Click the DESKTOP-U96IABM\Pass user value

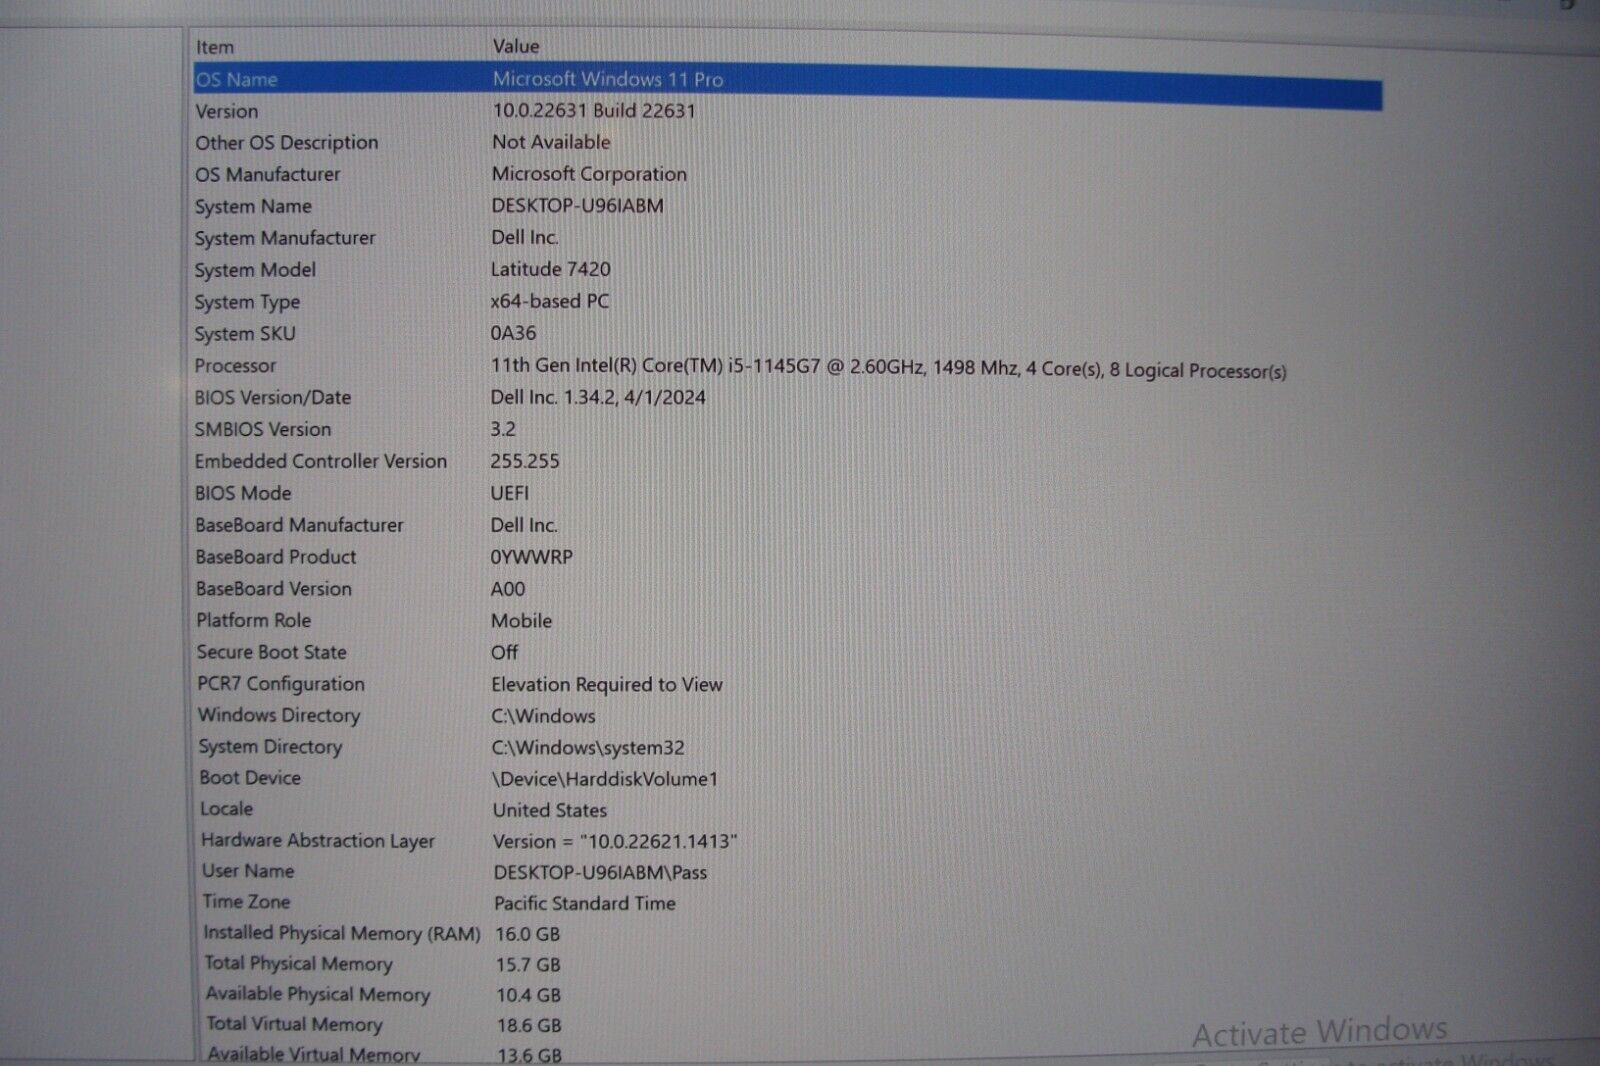click(600, 872)
